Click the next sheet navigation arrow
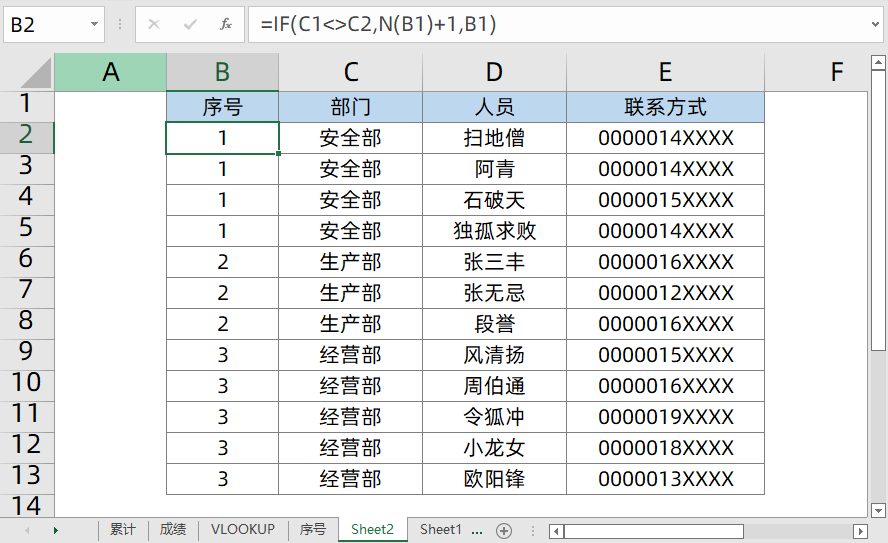 tap(56, 531)
